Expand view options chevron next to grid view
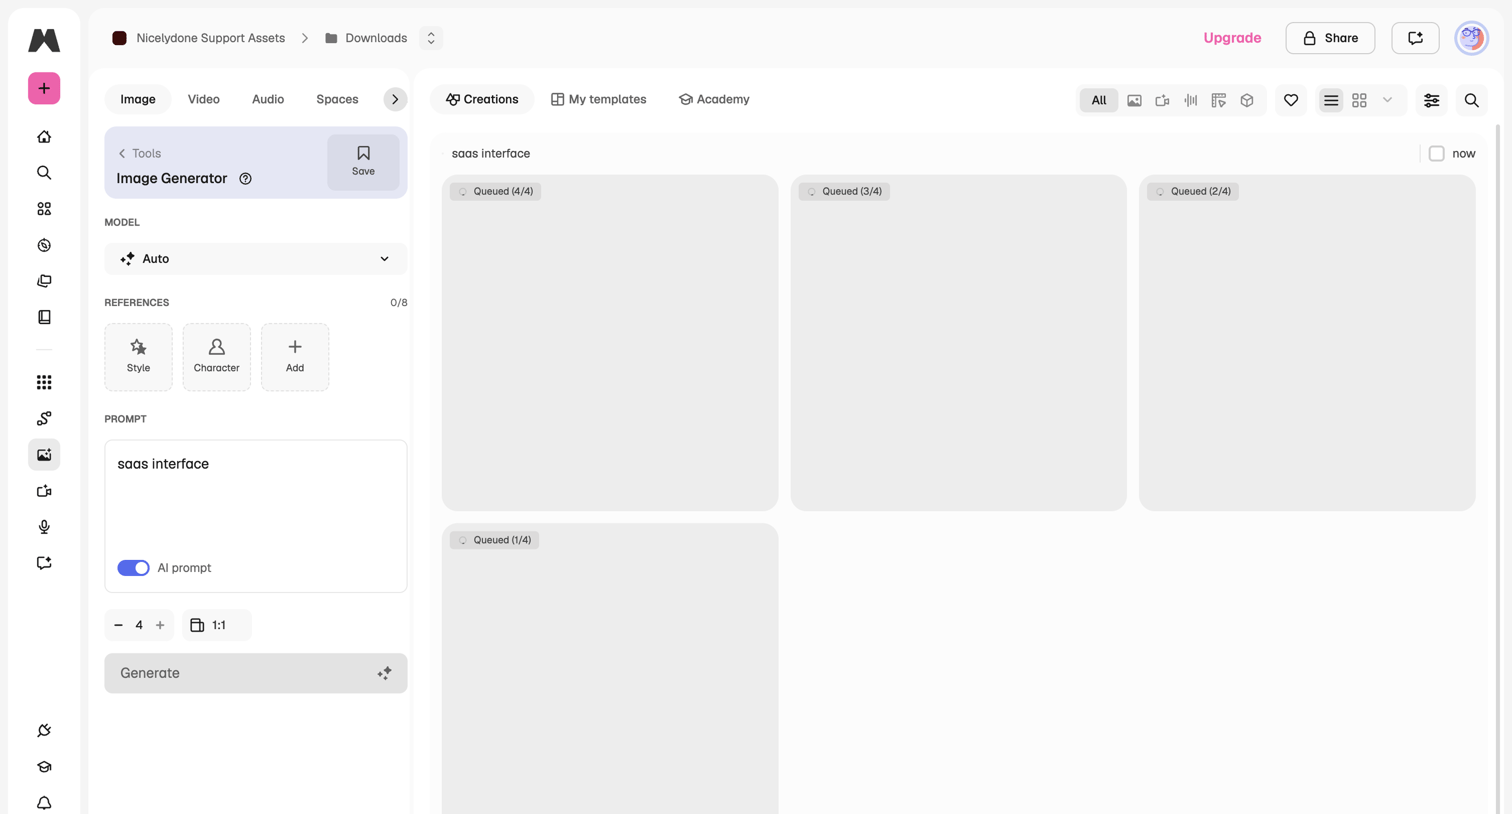The height and width of the screenshot is (814, 1512). coord(1387,100)
